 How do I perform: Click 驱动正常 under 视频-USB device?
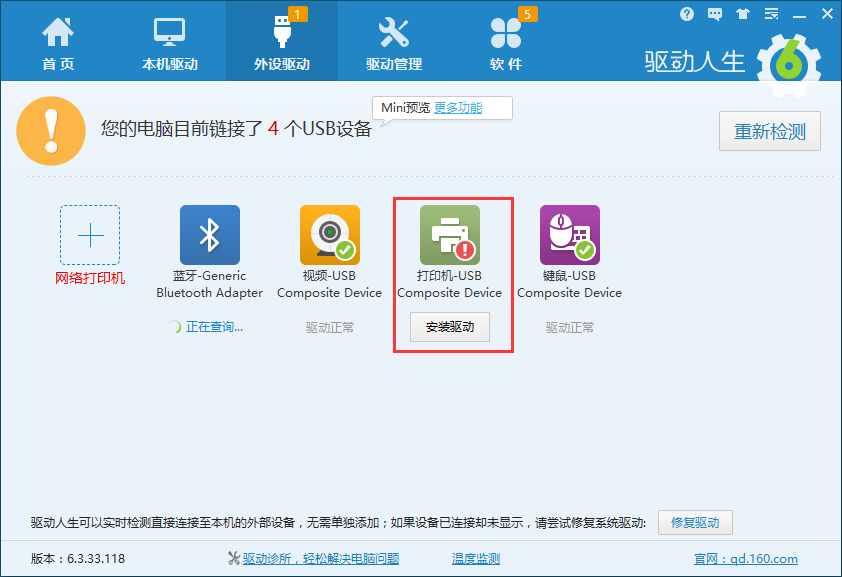tap(330, 327)
